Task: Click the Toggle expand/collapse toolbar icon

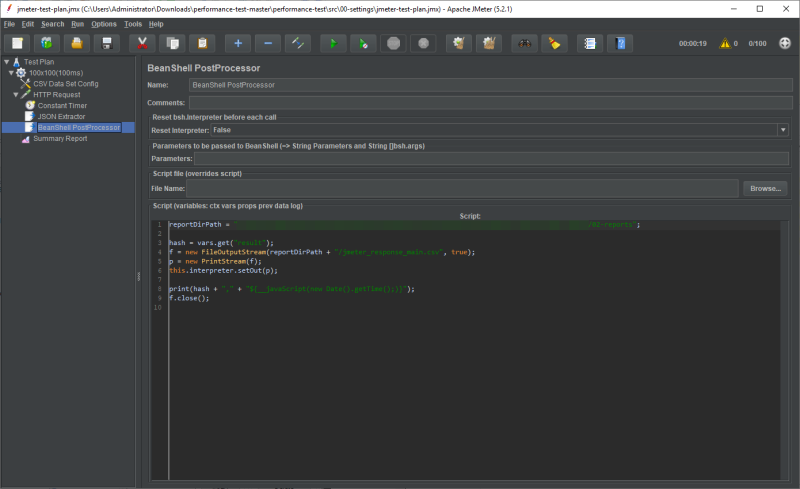Action: pyautogui.click(x=297, y=43)
